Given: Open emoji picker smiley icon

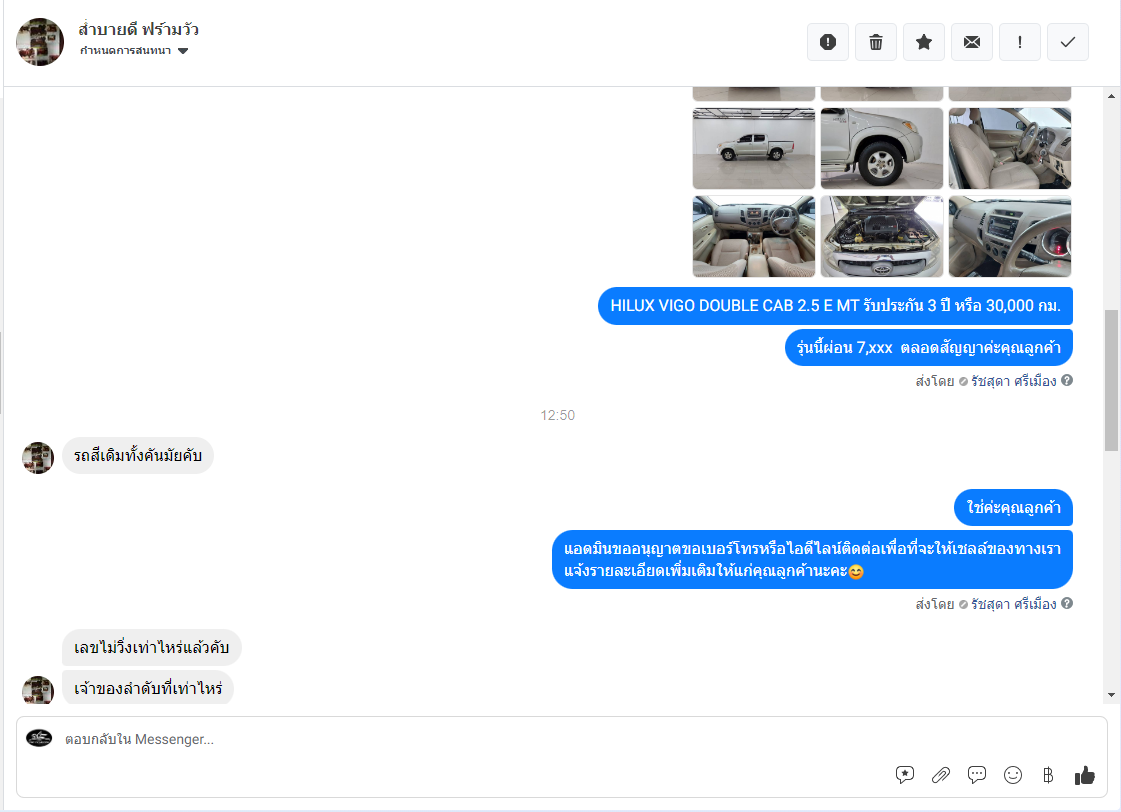Looking at the screenshot, I should click(1013, 775).
